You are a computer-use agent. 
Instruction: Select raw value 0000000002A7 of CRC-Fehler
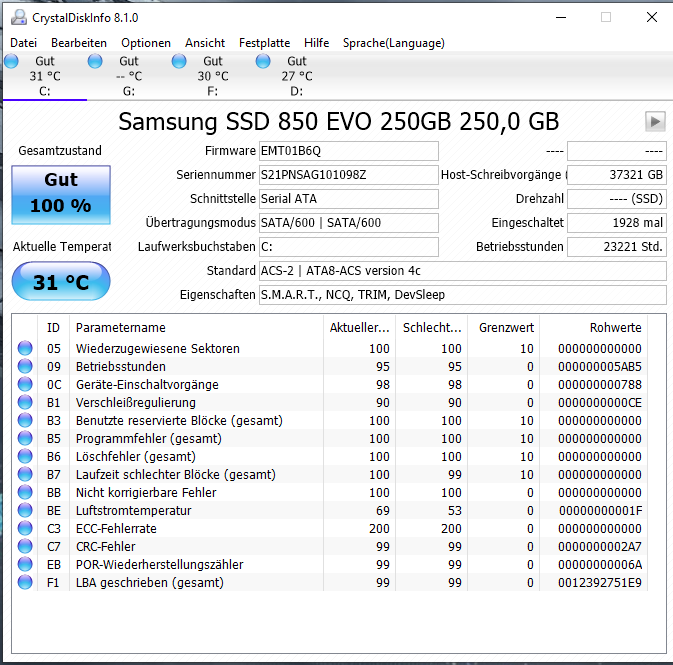tap(600, 547)
